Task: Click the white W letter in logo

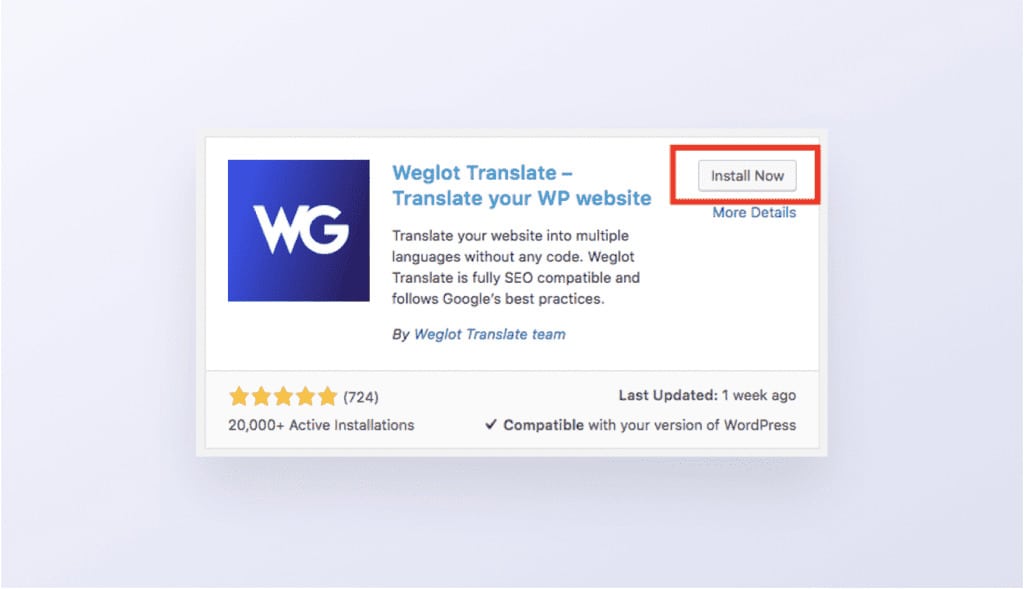Action: [275, 229]
